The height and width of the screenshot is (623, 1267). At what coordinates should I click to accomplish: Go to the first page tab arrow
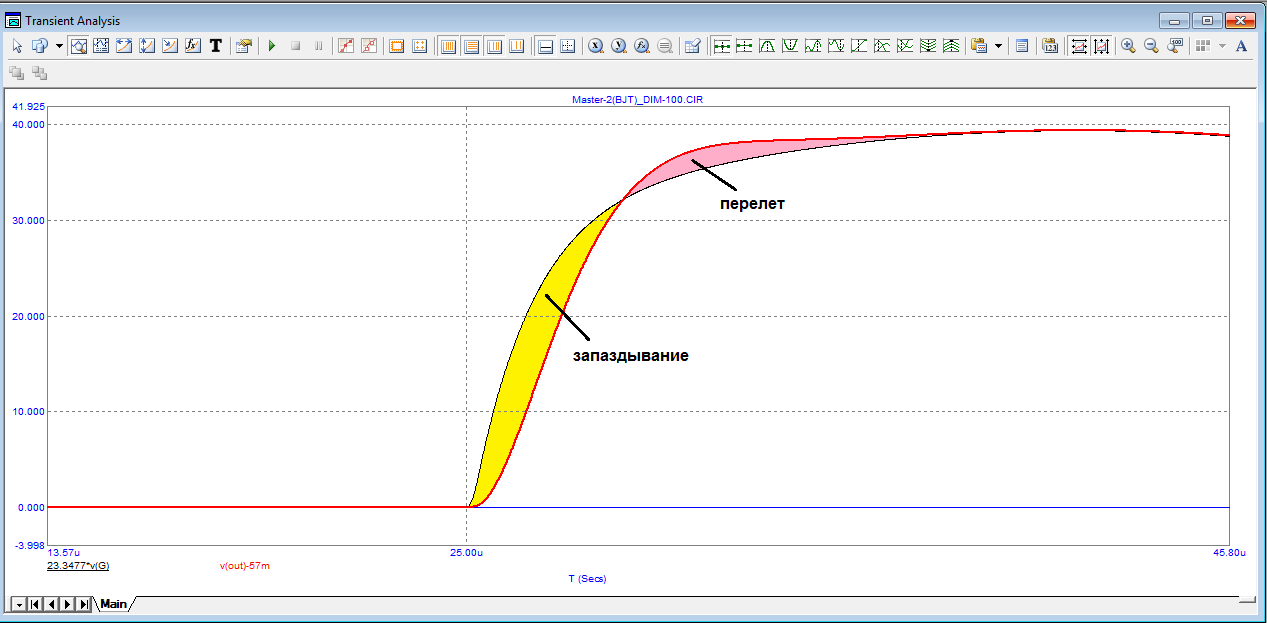[35, 604]
